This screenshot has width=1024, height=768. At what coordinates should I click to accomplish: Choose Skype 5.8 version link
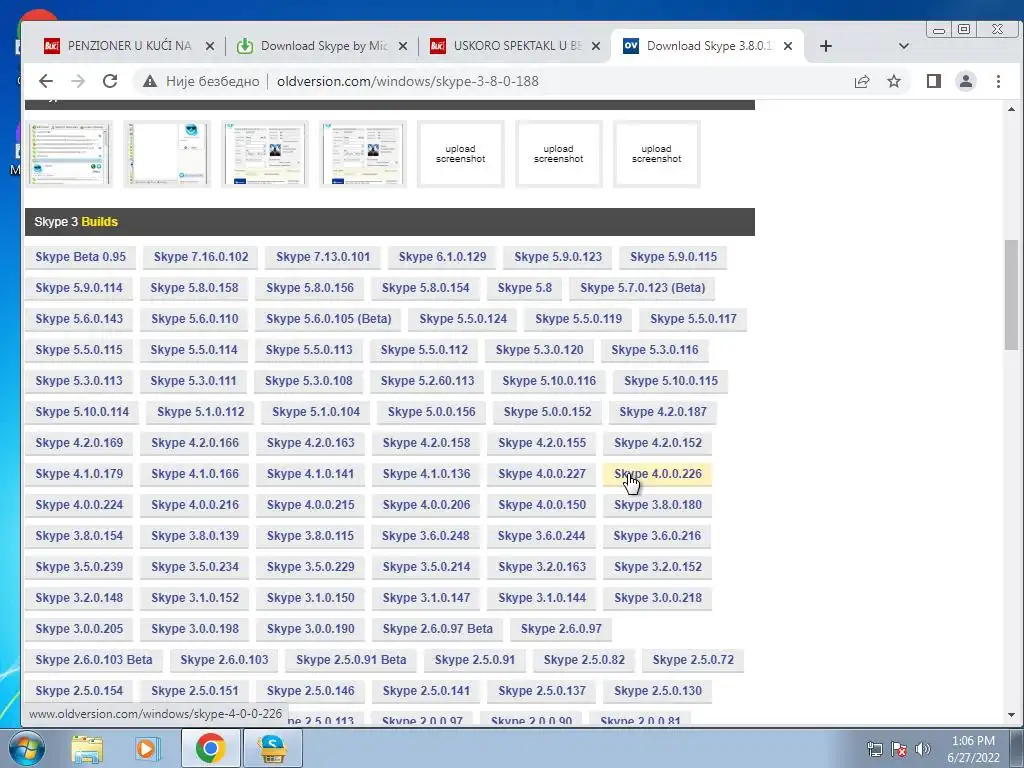click(x=524, y=287)
